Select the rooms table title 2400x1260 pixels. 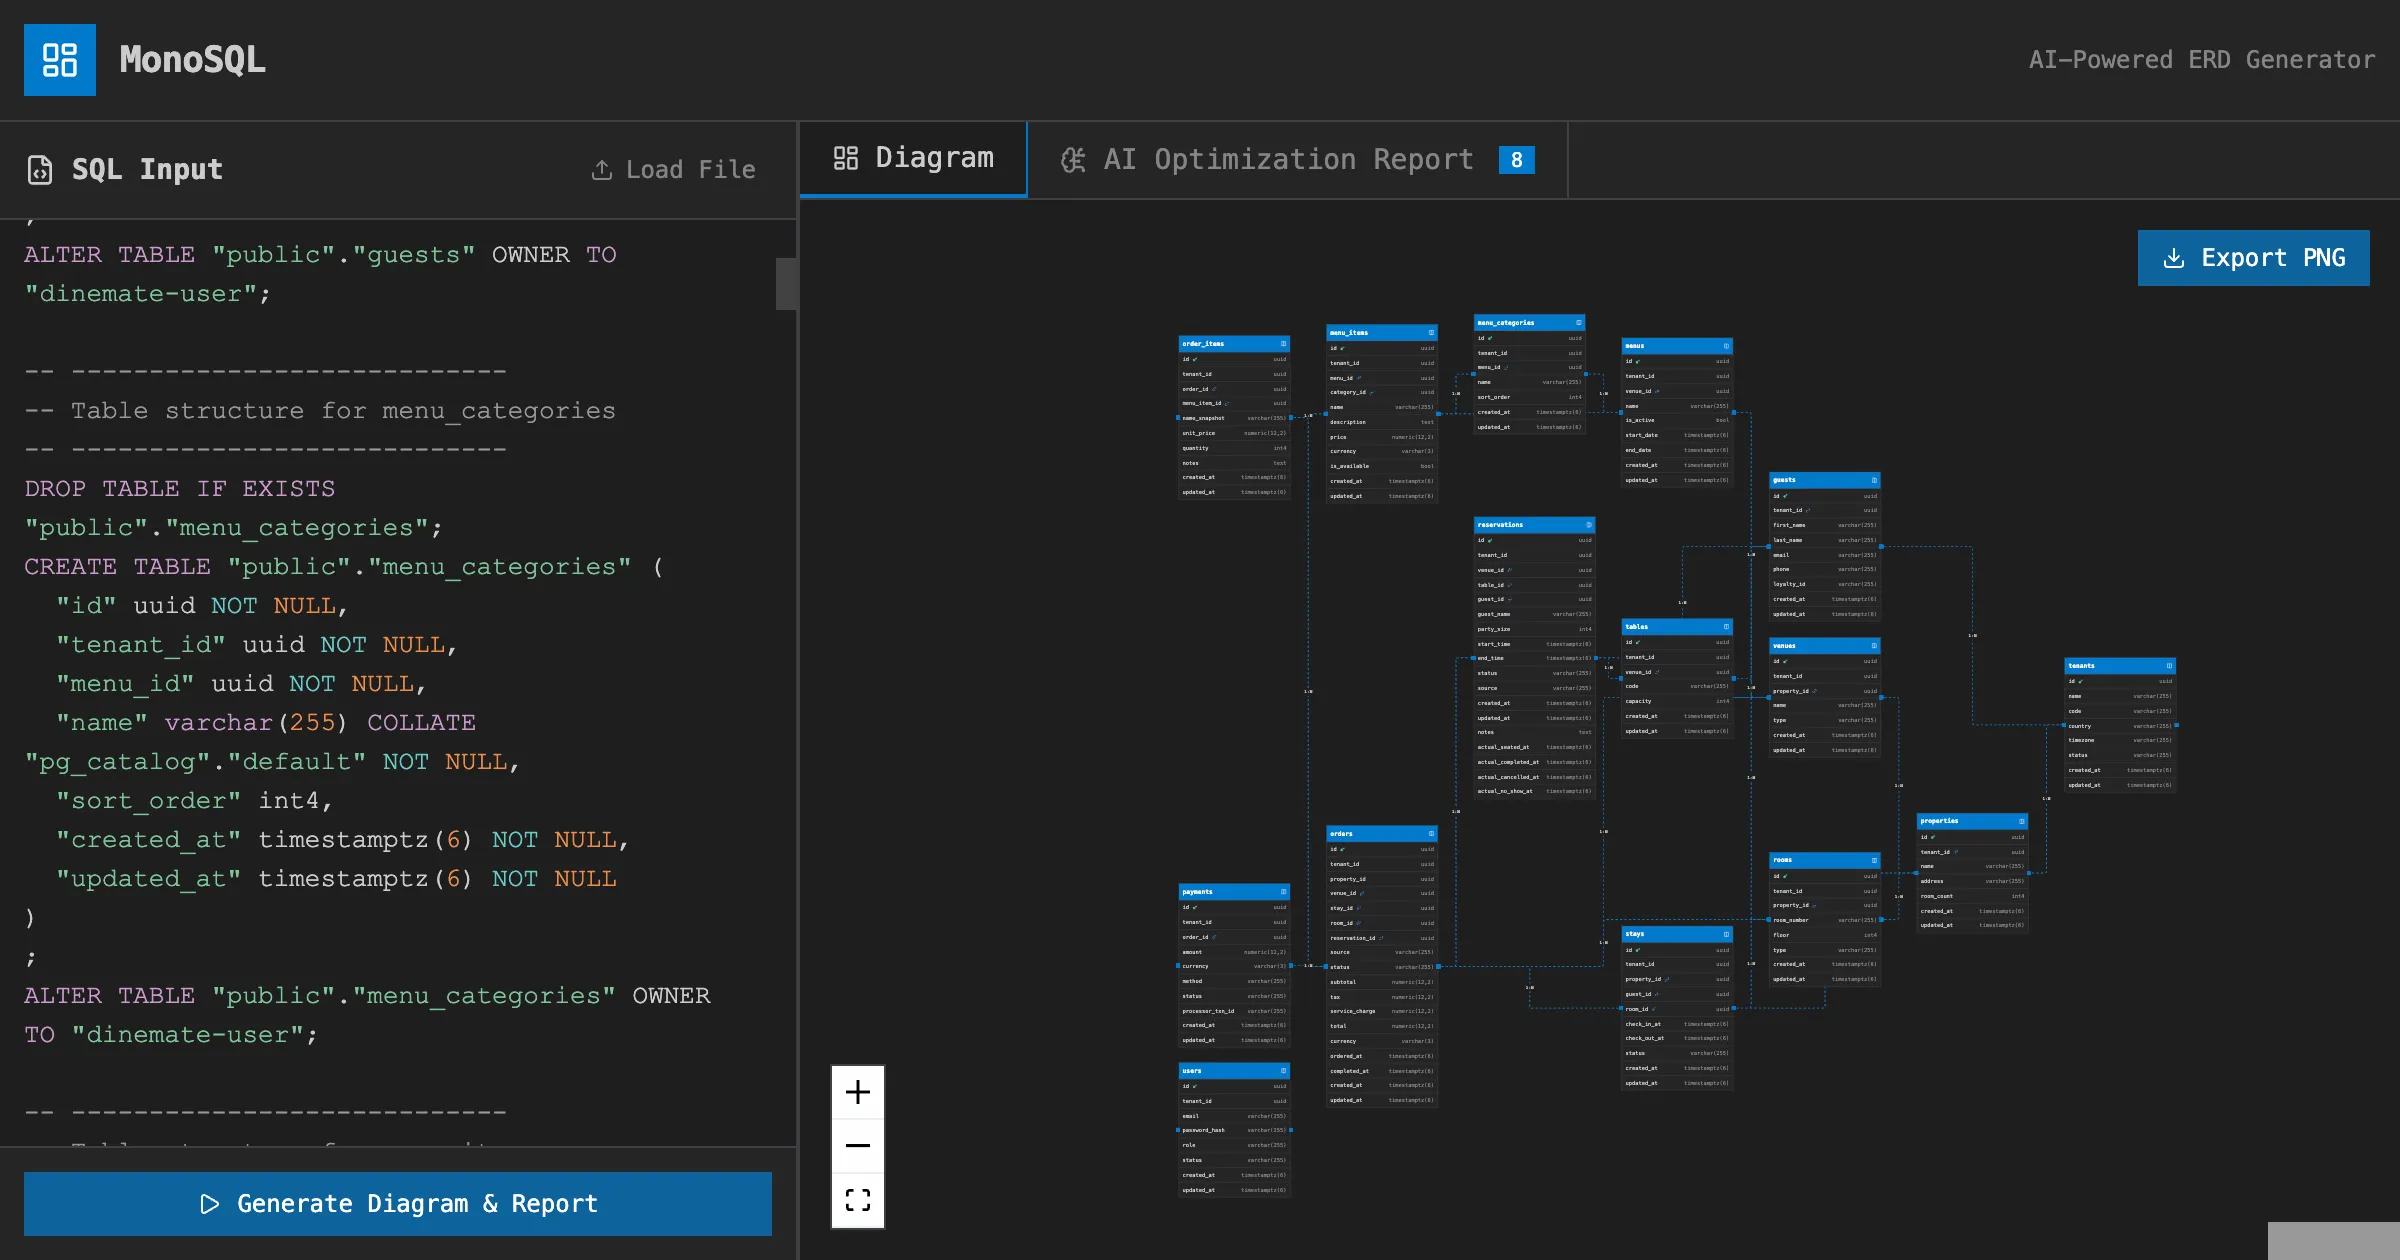(1782, 860)
